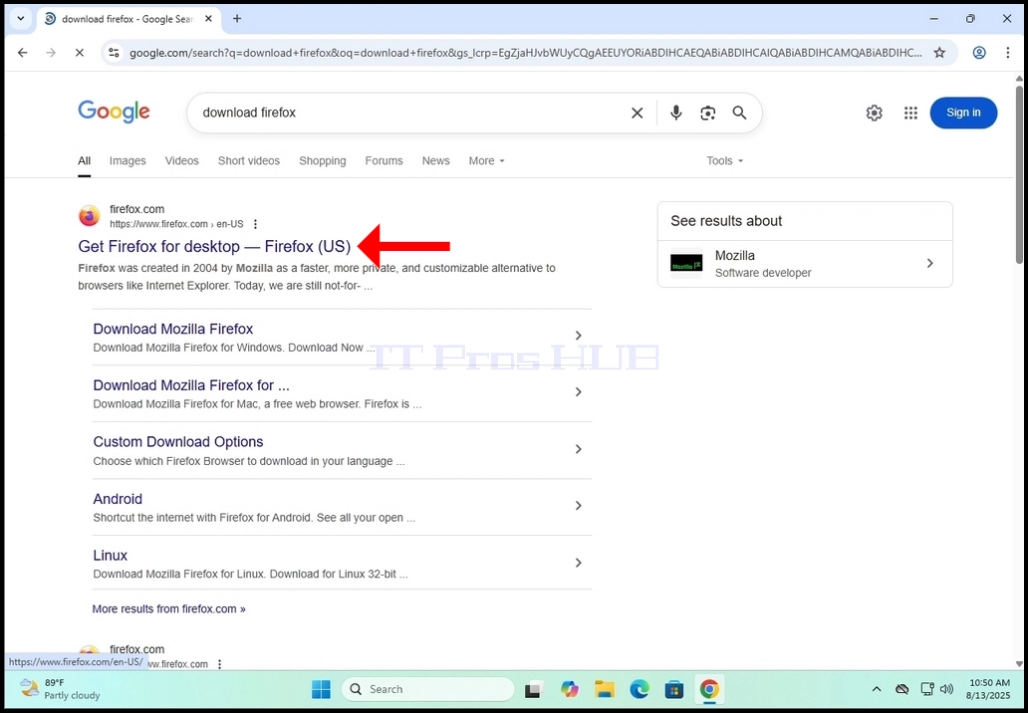Open Microsoft Edge on taskbar
Image resolution: width=1028 pixels, height=713 pixels.
coord(639,689)
